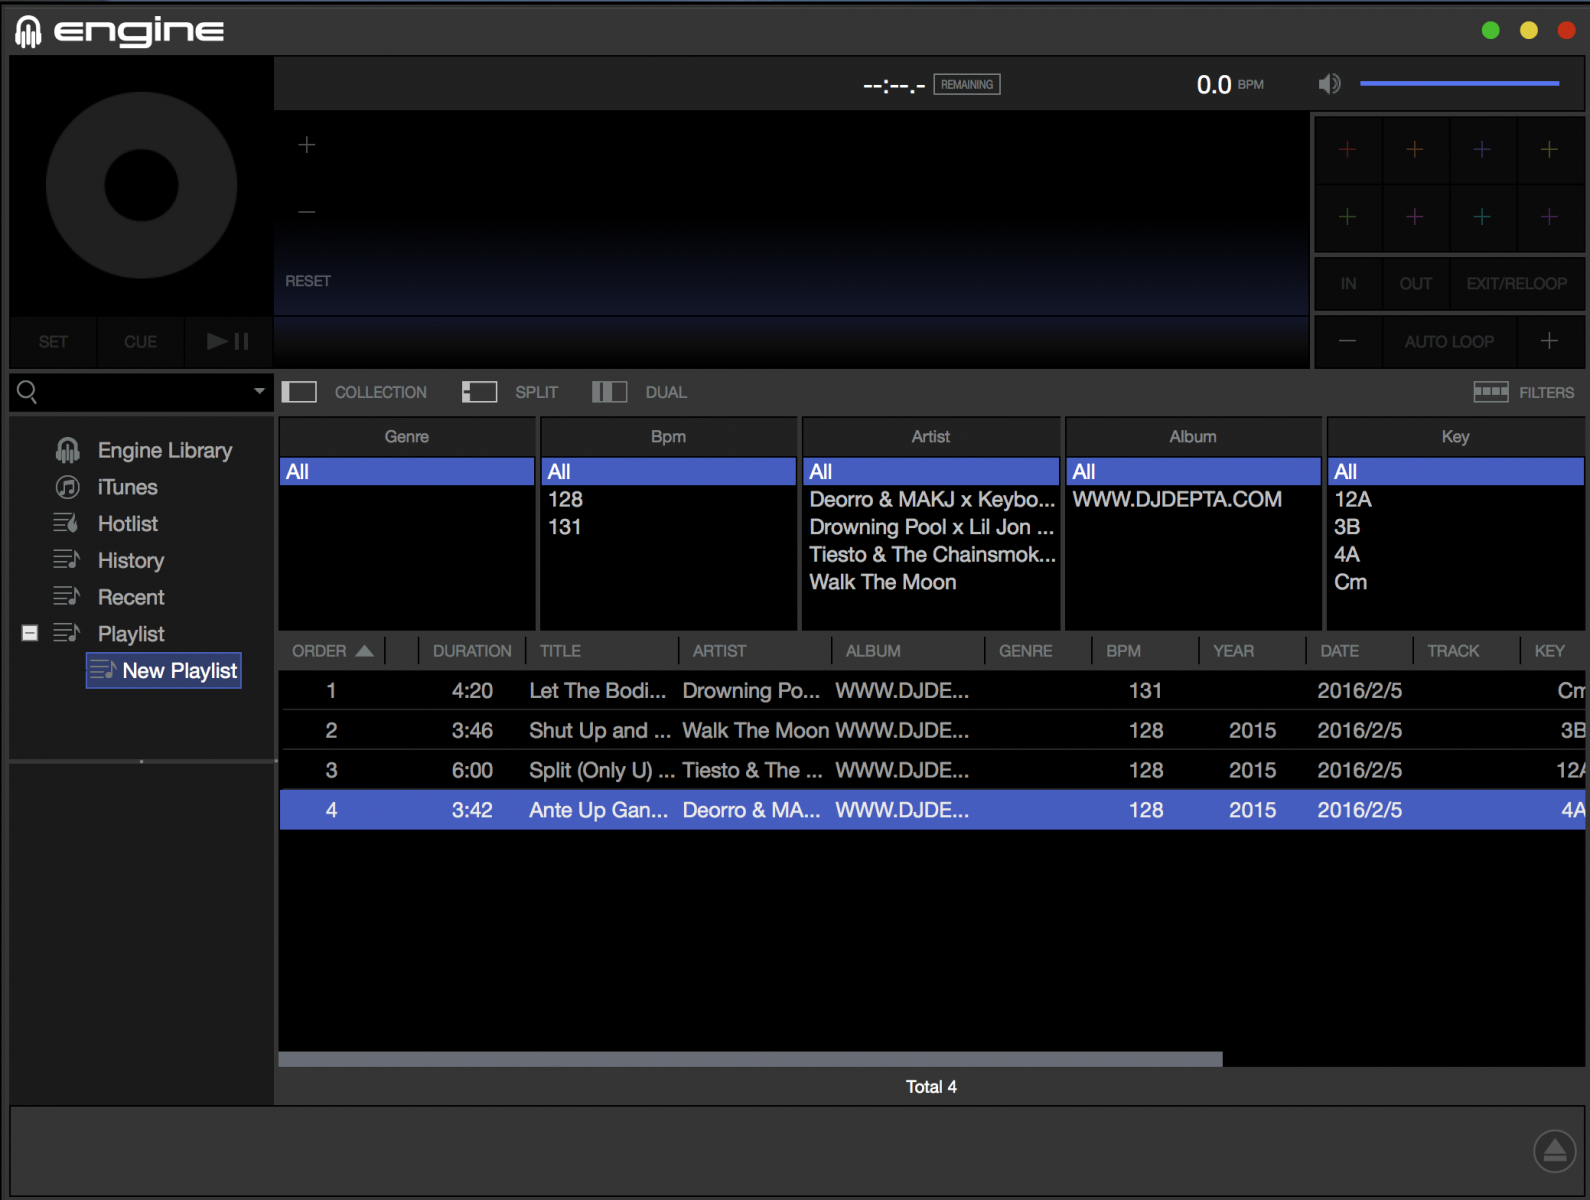1590x1200 pixels.
Task: Switch to SPLIT view
Action: (x=510, y=392)
